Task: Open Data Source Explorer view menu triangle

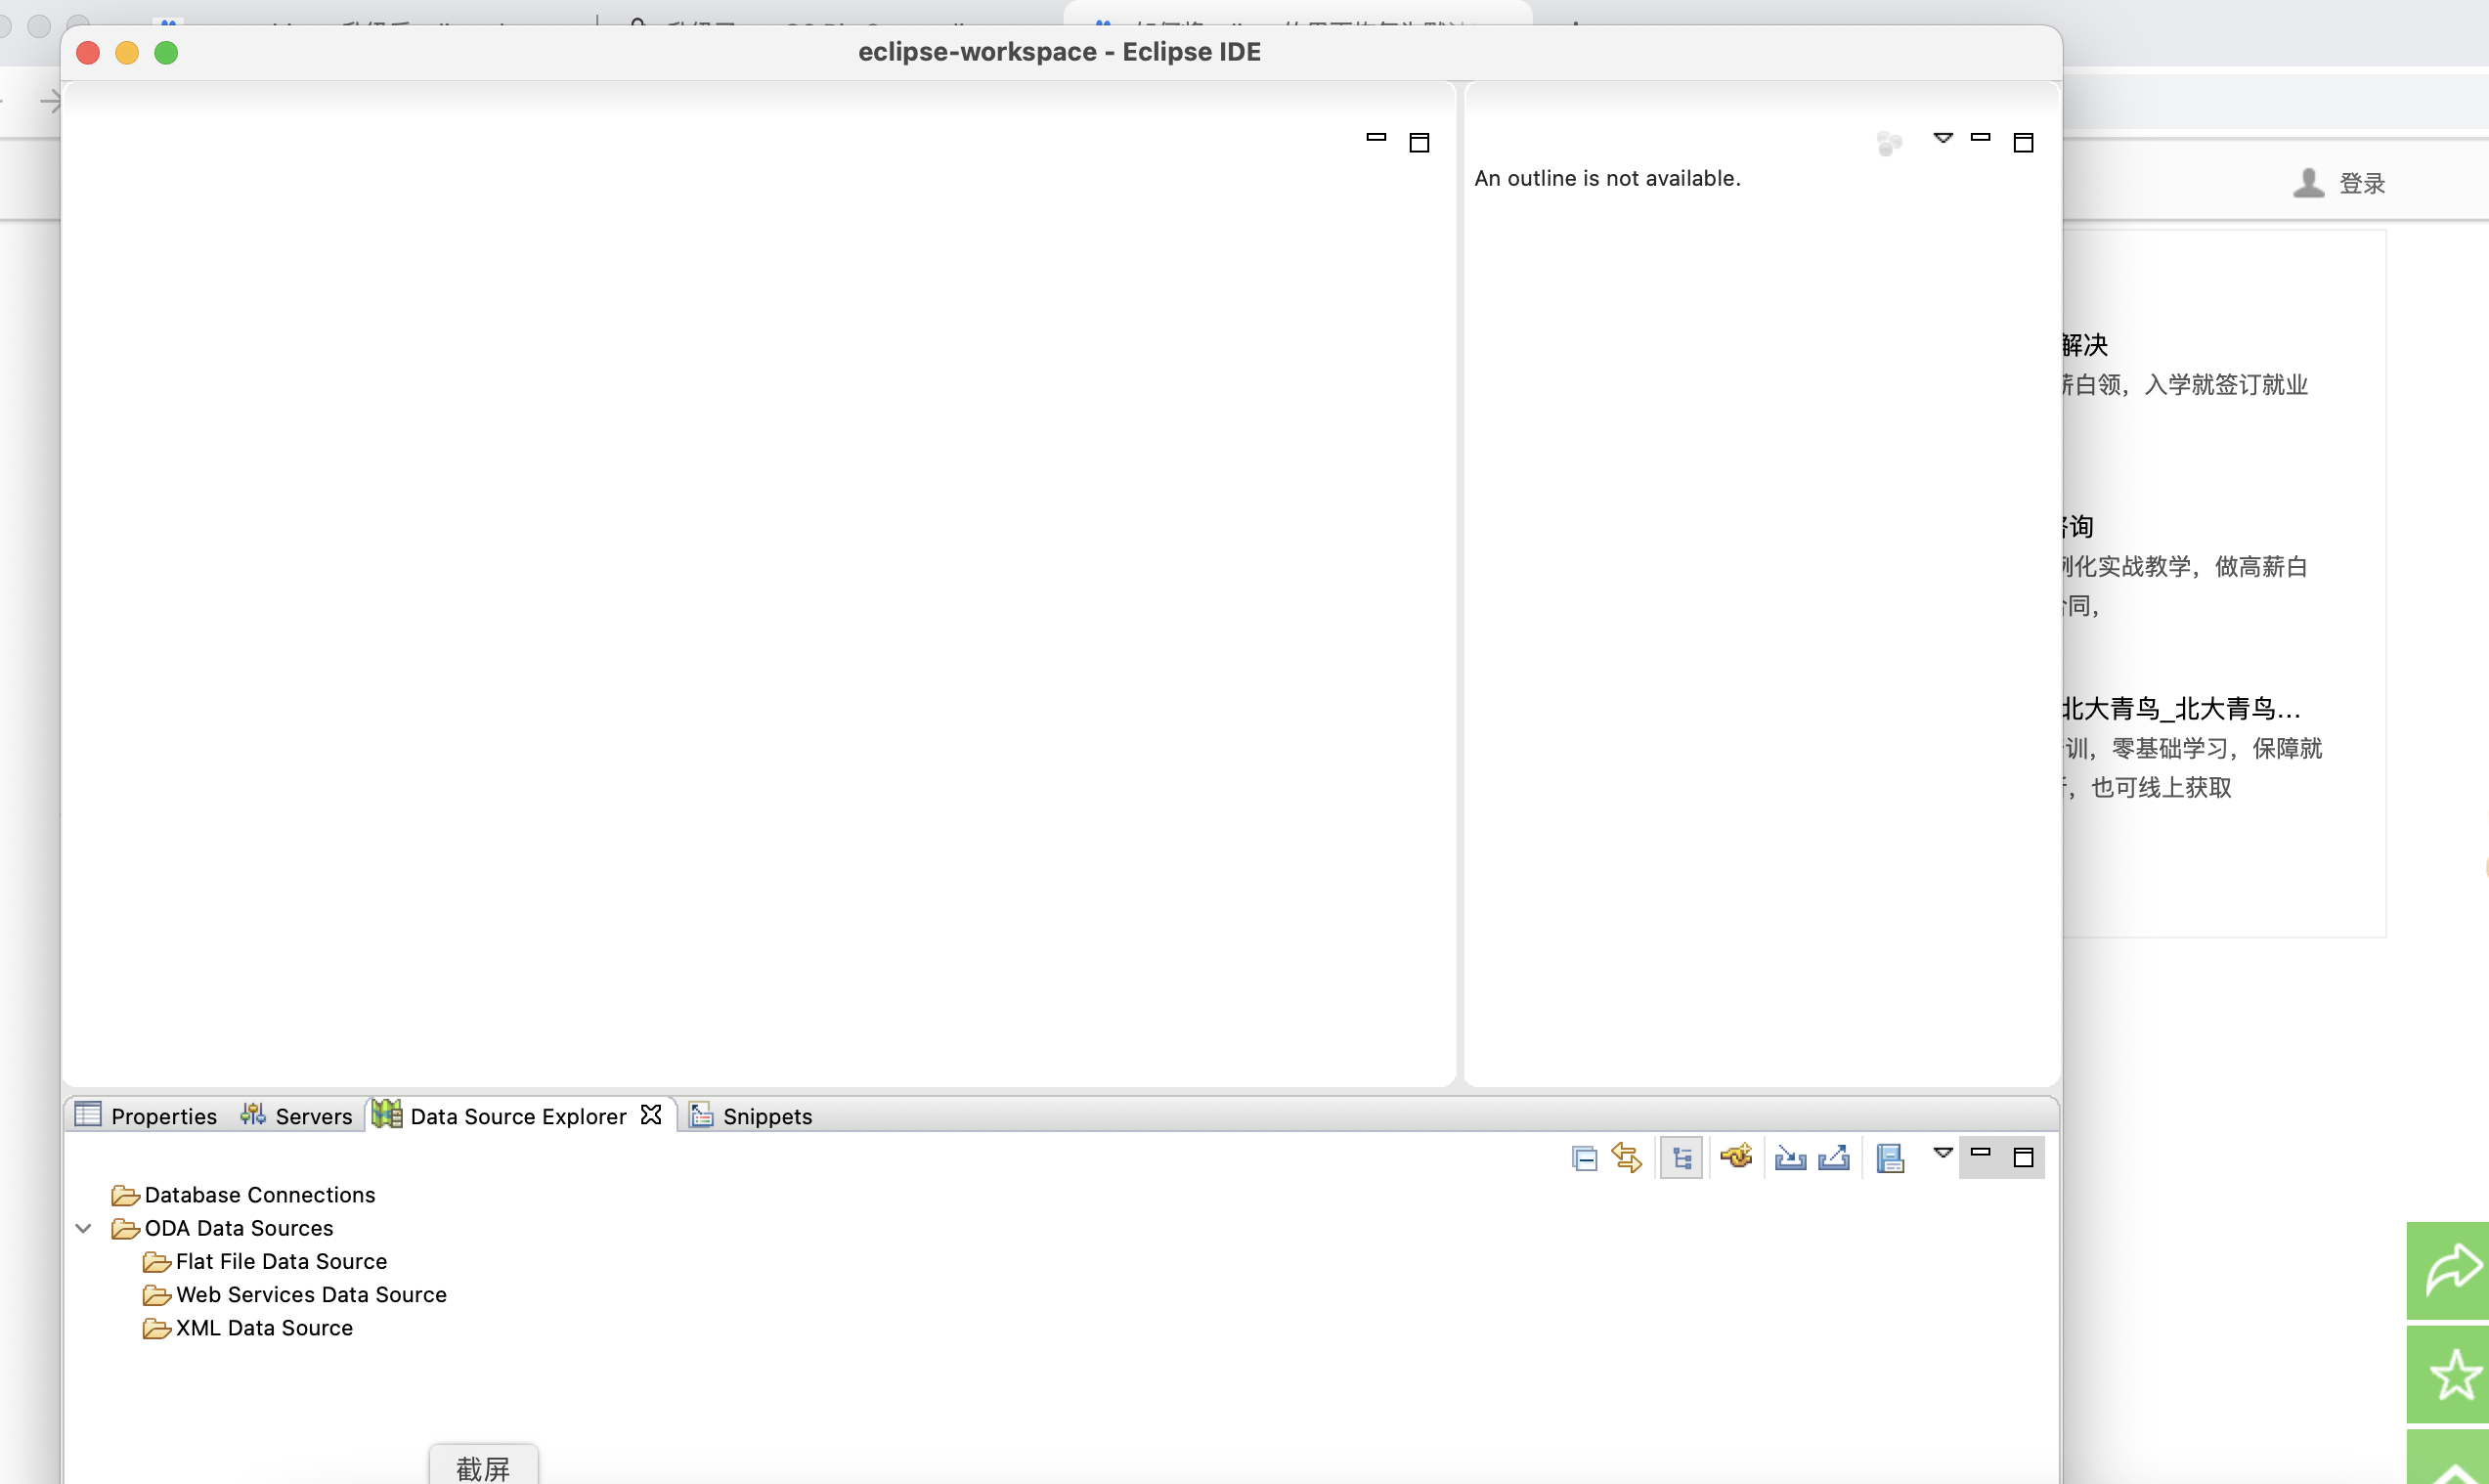Action: [x=1943, y=1153]
